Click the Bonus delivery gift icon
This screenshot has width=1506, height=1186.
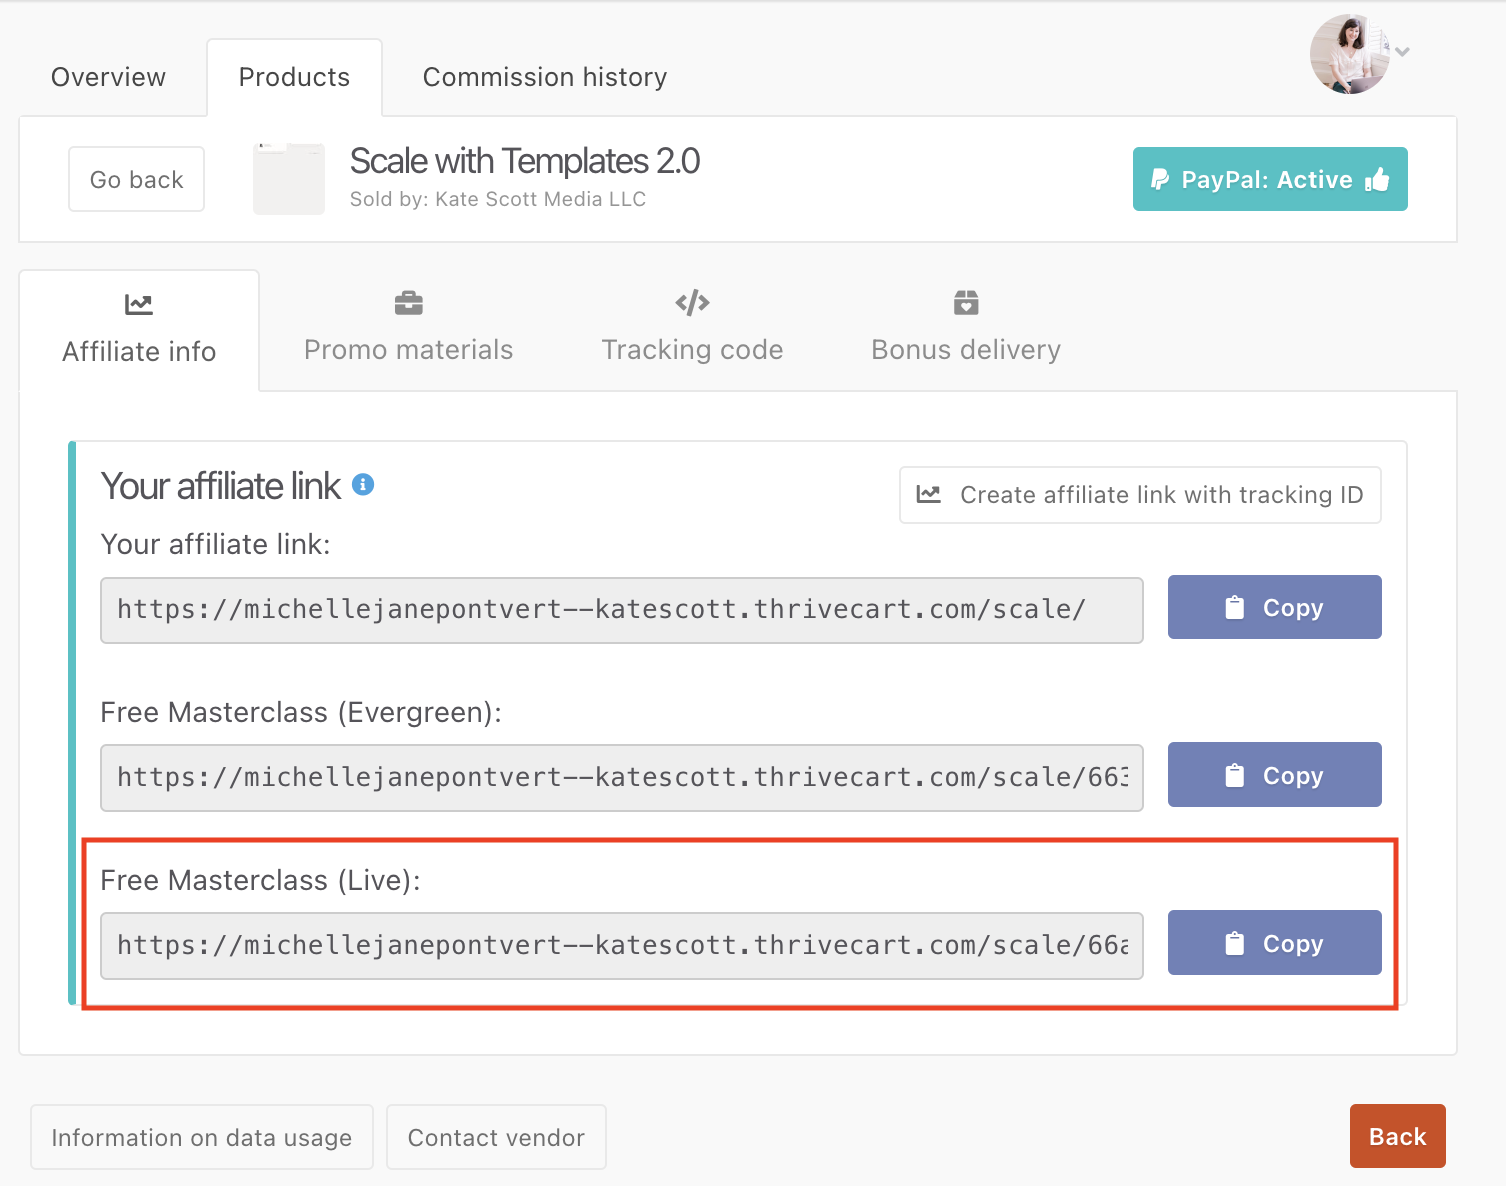click(x=964, y=302)
